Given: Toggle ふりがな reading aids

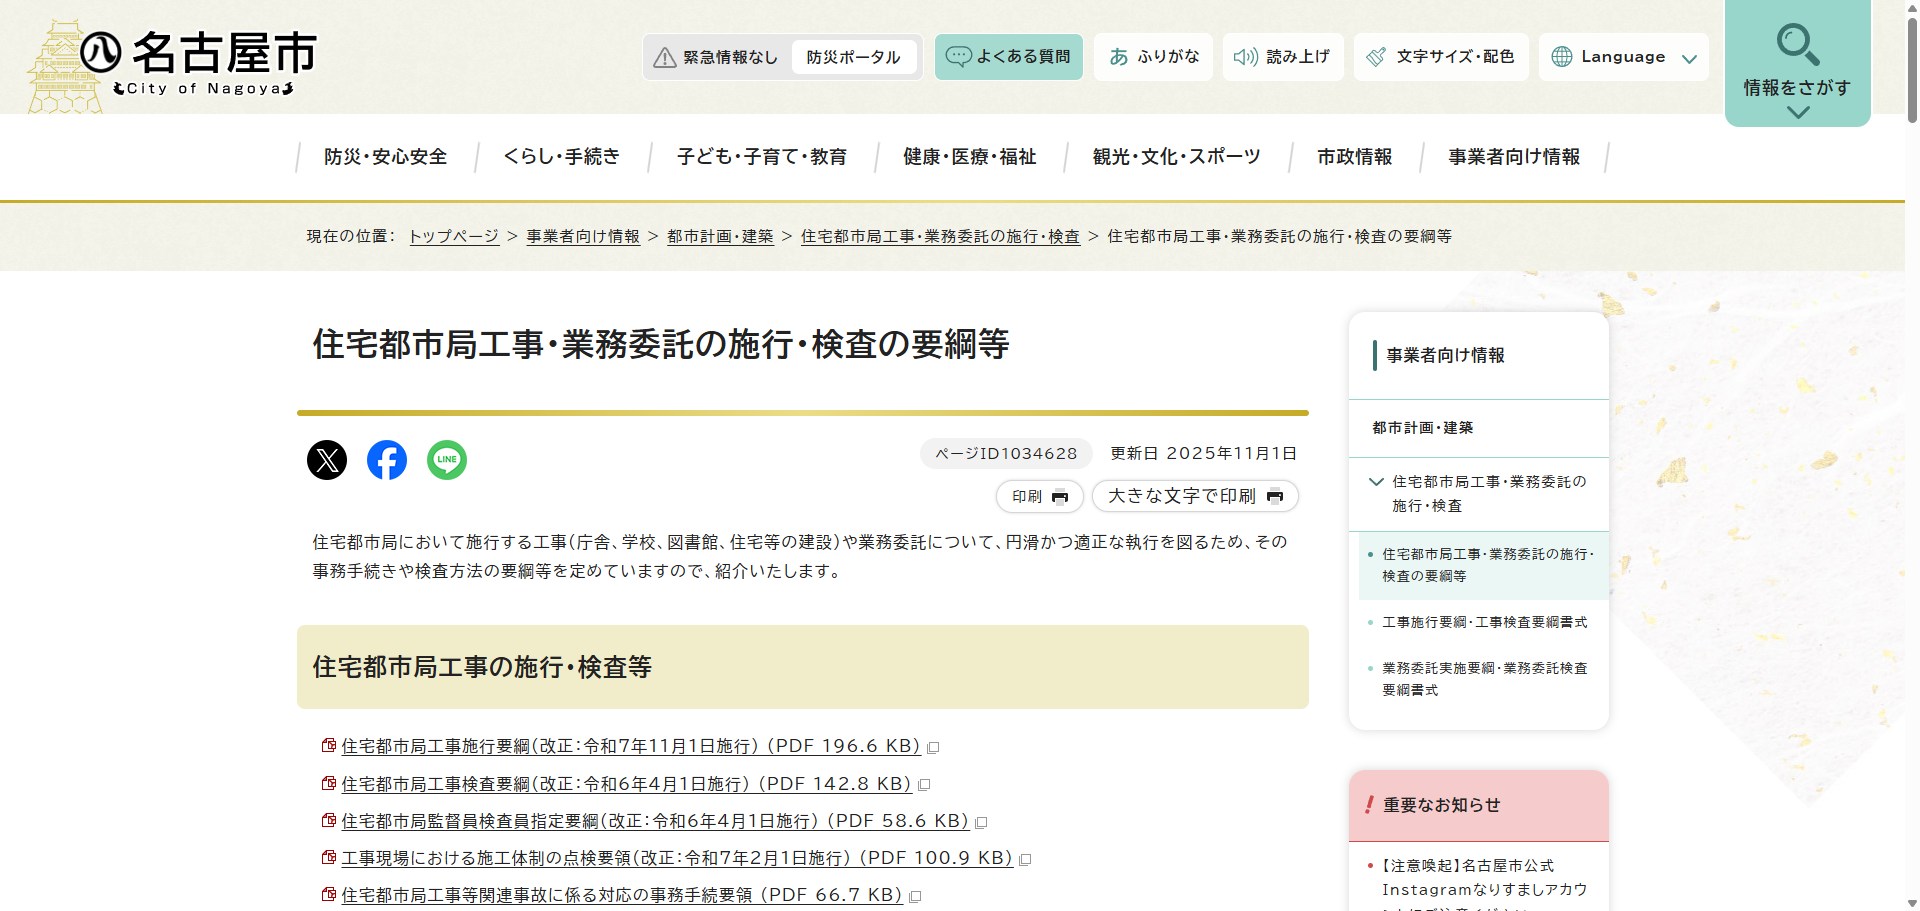Looking at the screenshot, I should 1153,57.
